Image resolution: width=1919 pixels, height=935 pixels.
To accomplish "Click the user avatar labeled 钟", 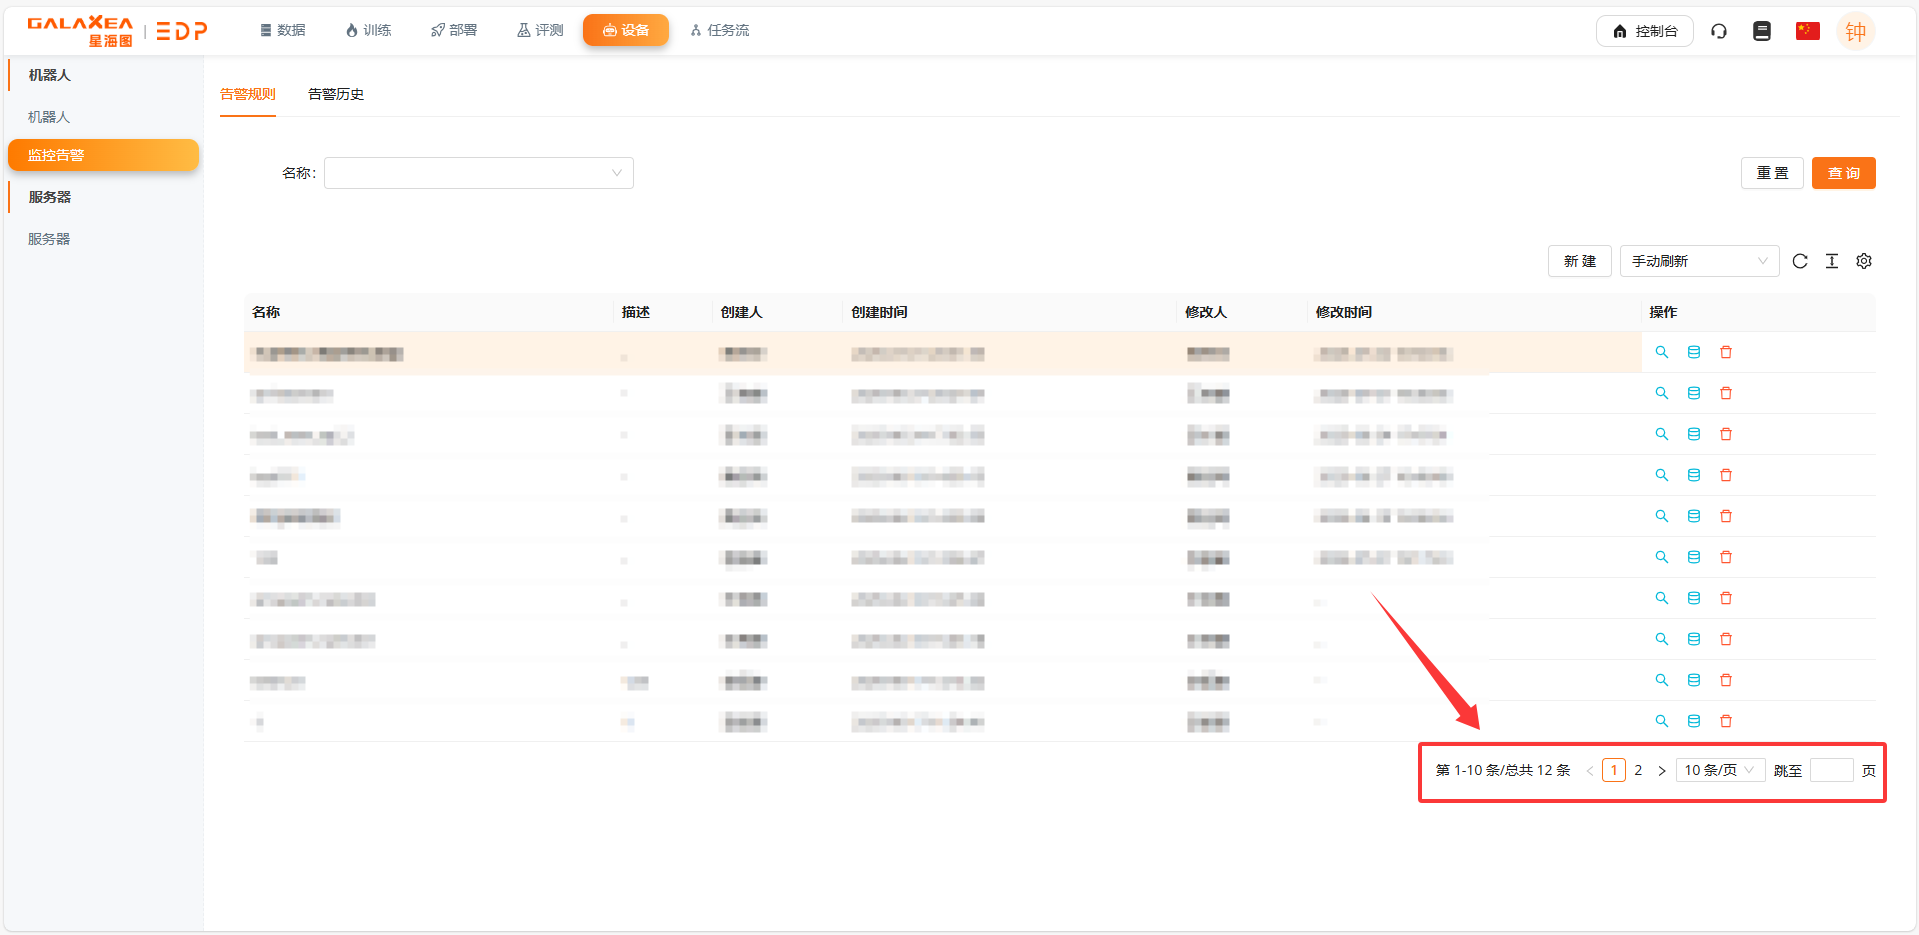I will point(1855,31).
